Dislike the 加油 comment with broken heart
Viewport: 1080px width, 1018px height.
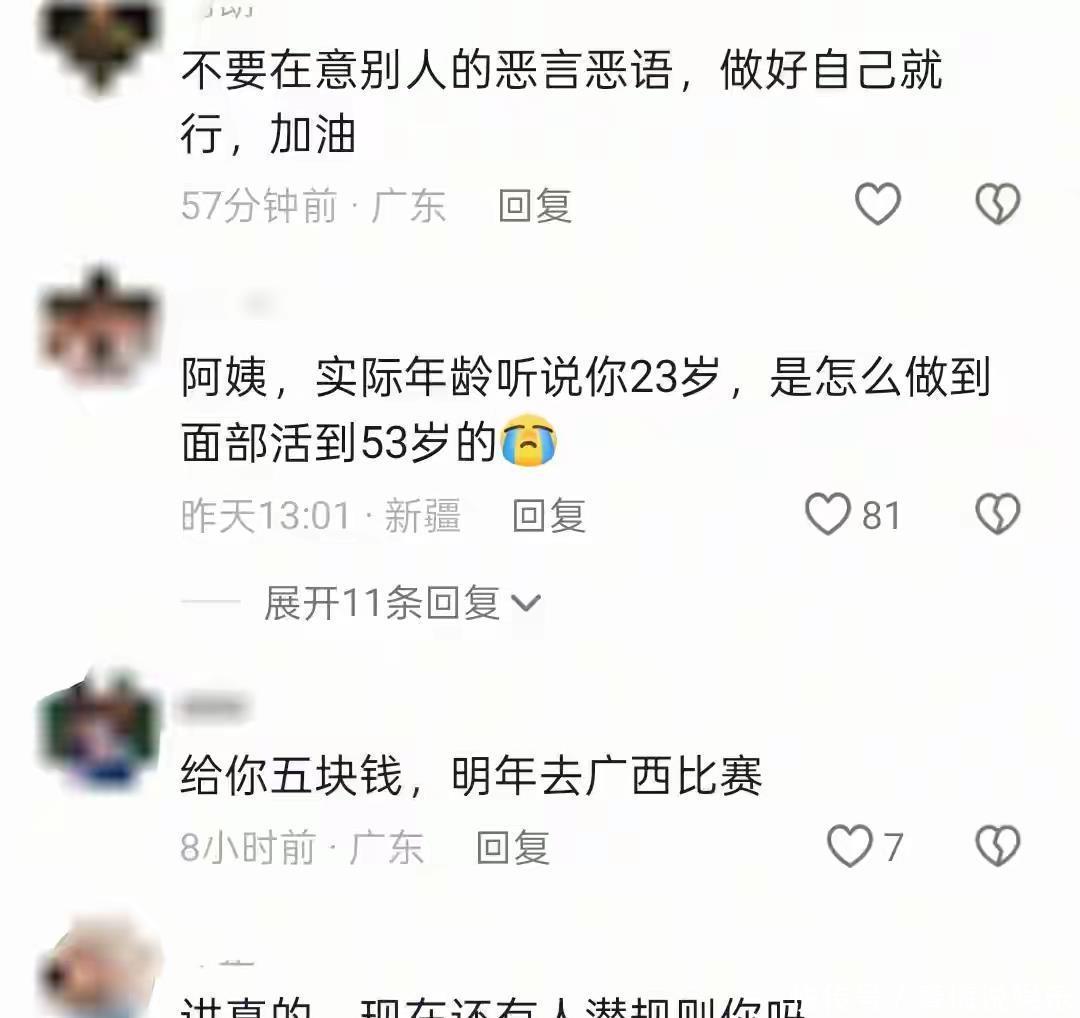click(997, 204)
